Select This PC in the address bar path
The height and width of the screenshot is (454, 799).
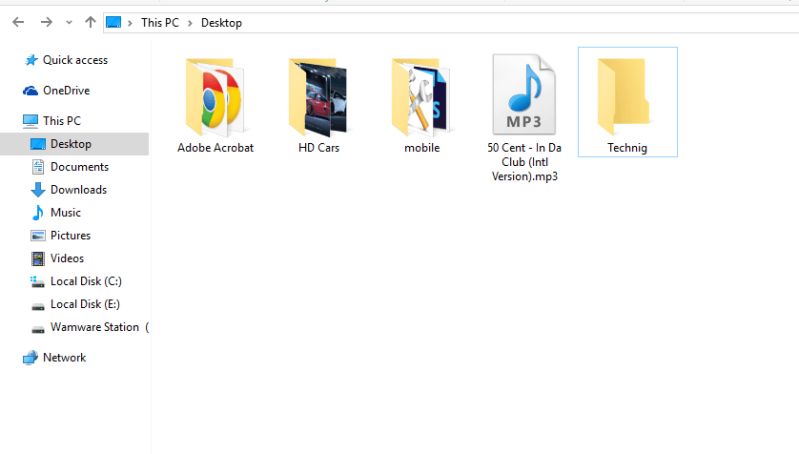[160, 23]
